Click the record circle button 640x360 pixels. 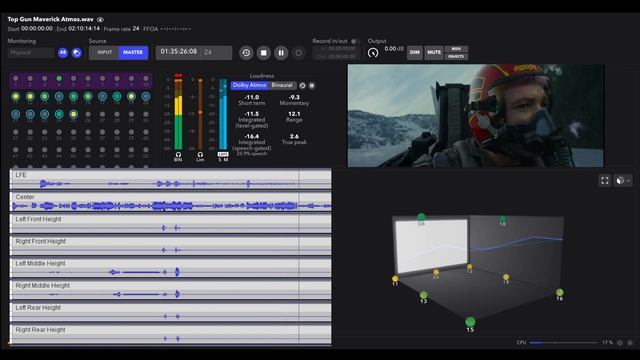(299, 53)
